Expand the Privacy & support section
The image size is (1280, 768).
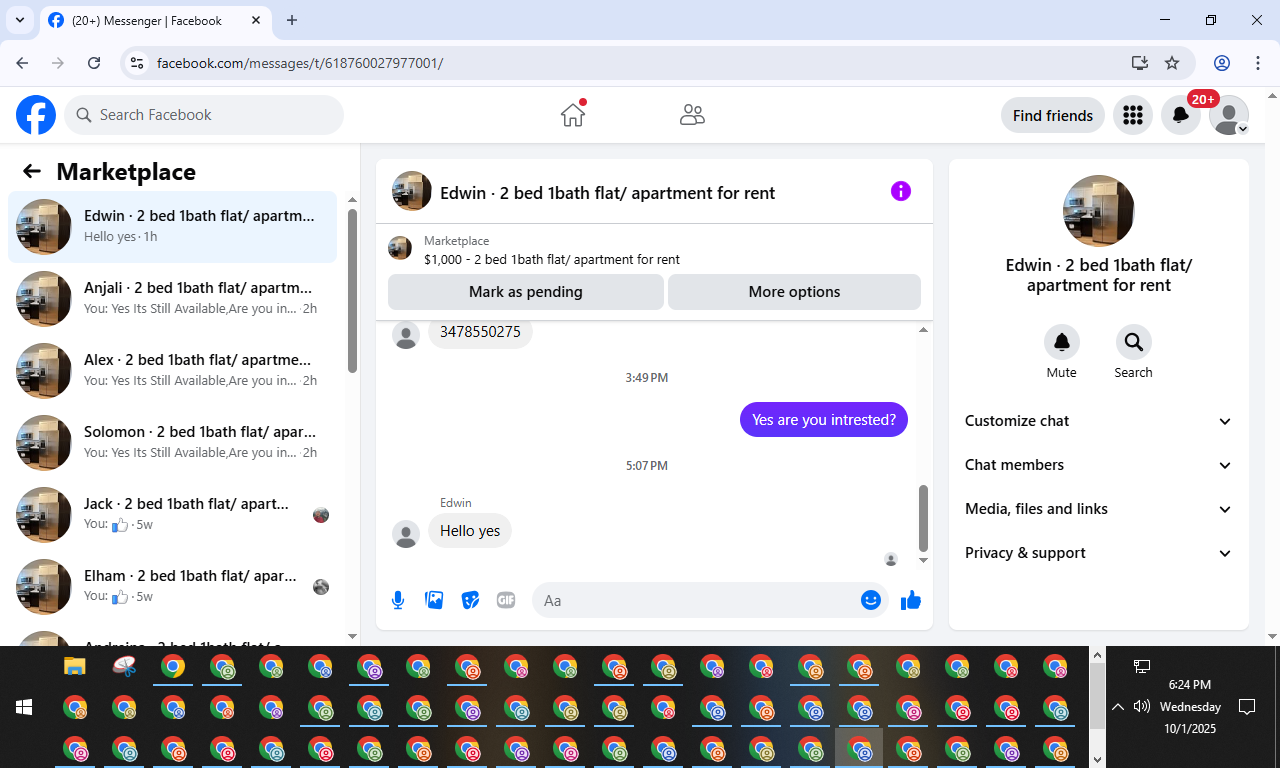[x=1099, y=553]
